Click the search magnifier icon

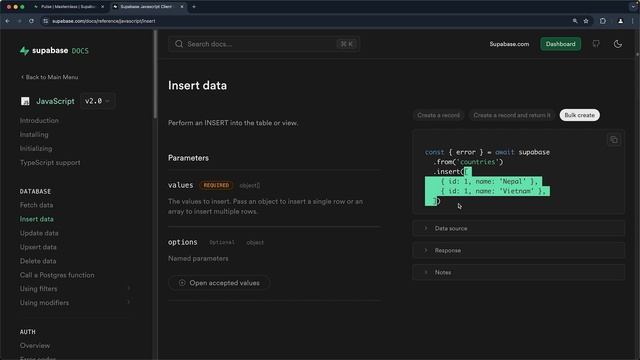tap(179, 44)
